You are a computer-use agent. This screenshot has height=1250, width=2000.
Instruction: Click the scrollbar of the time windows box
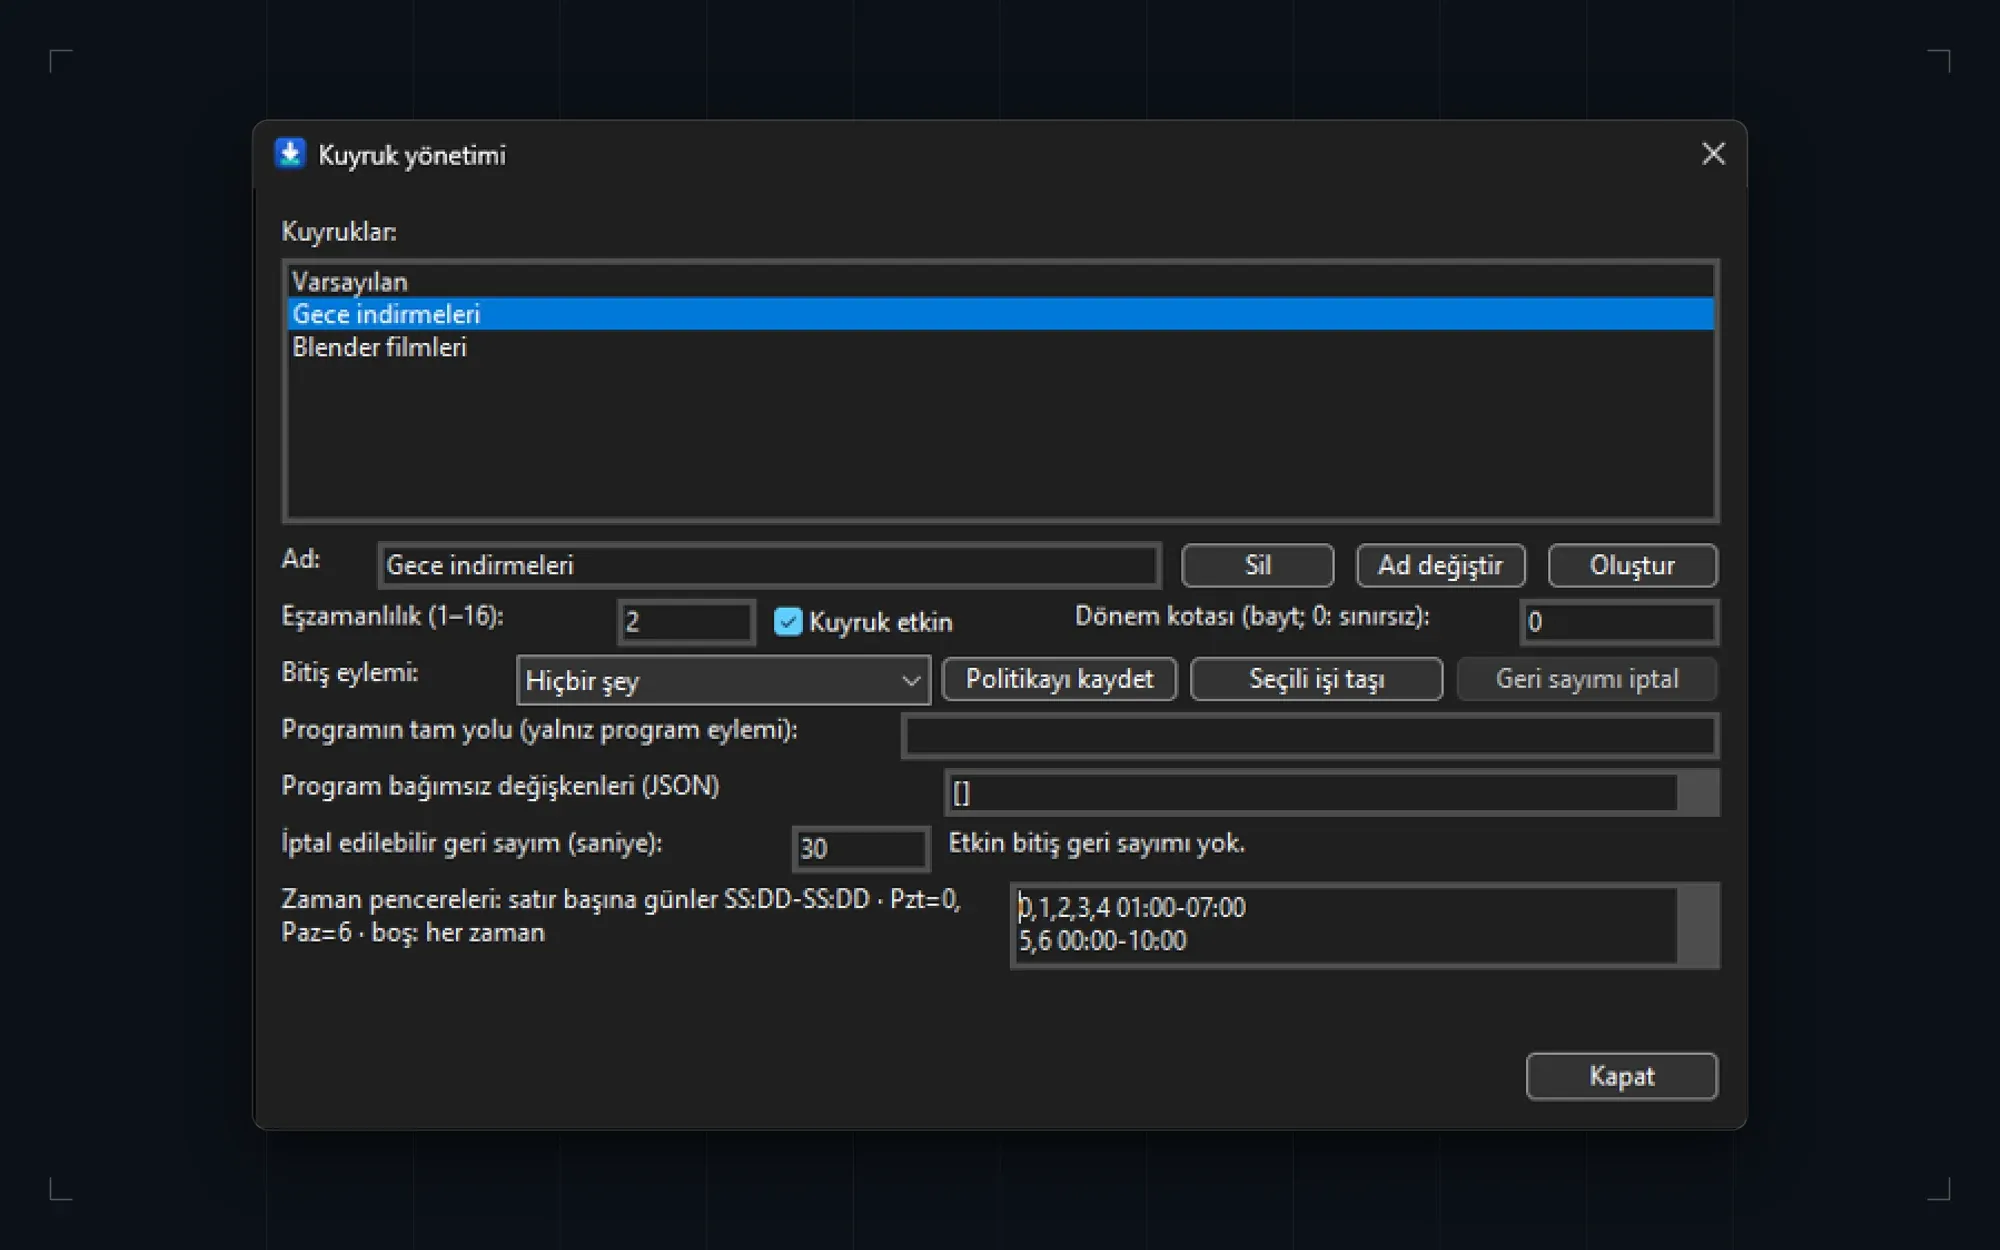point(1698,925)
